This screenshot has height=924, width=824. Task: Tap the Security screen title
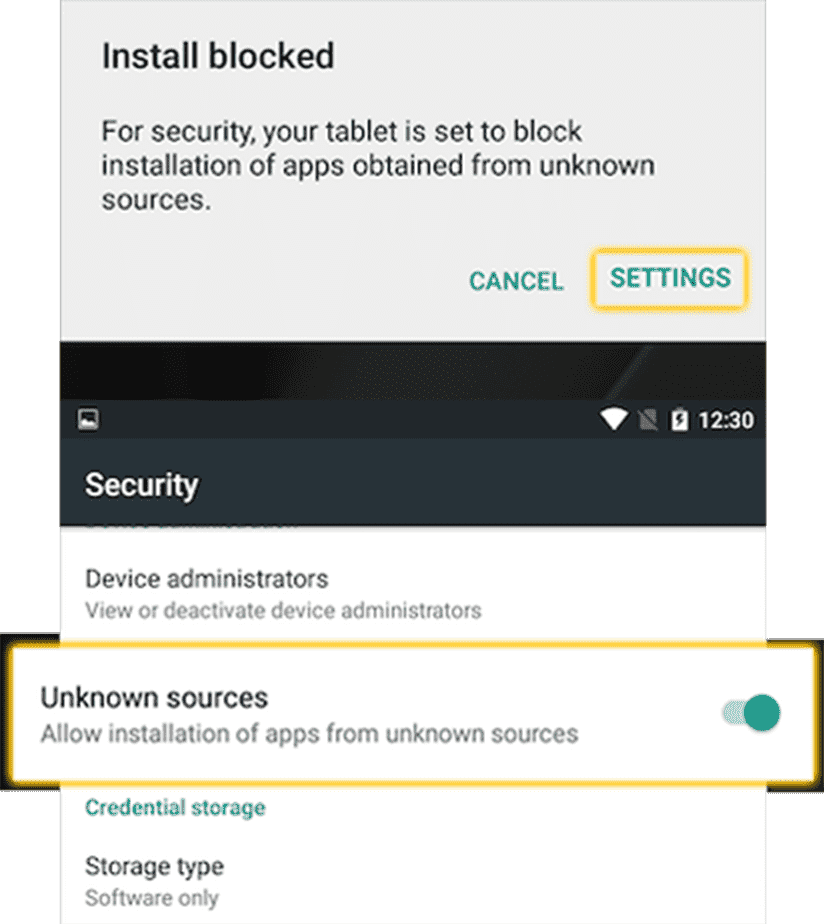(141, 485)
